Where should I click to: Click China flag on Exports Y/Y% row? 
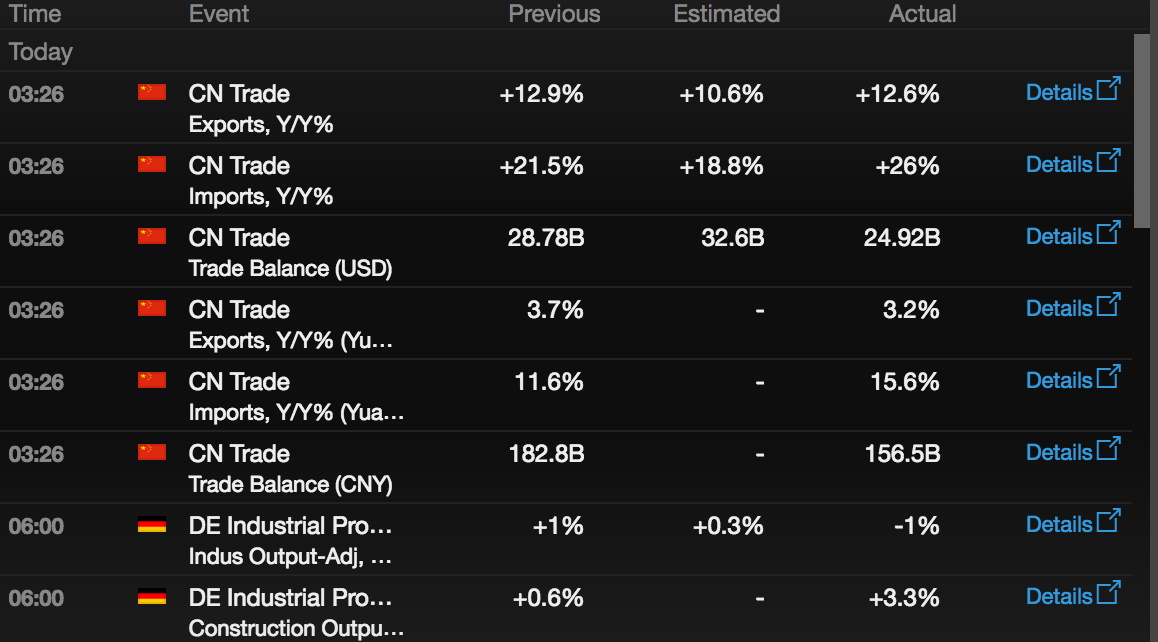click(x=152, y=92)
